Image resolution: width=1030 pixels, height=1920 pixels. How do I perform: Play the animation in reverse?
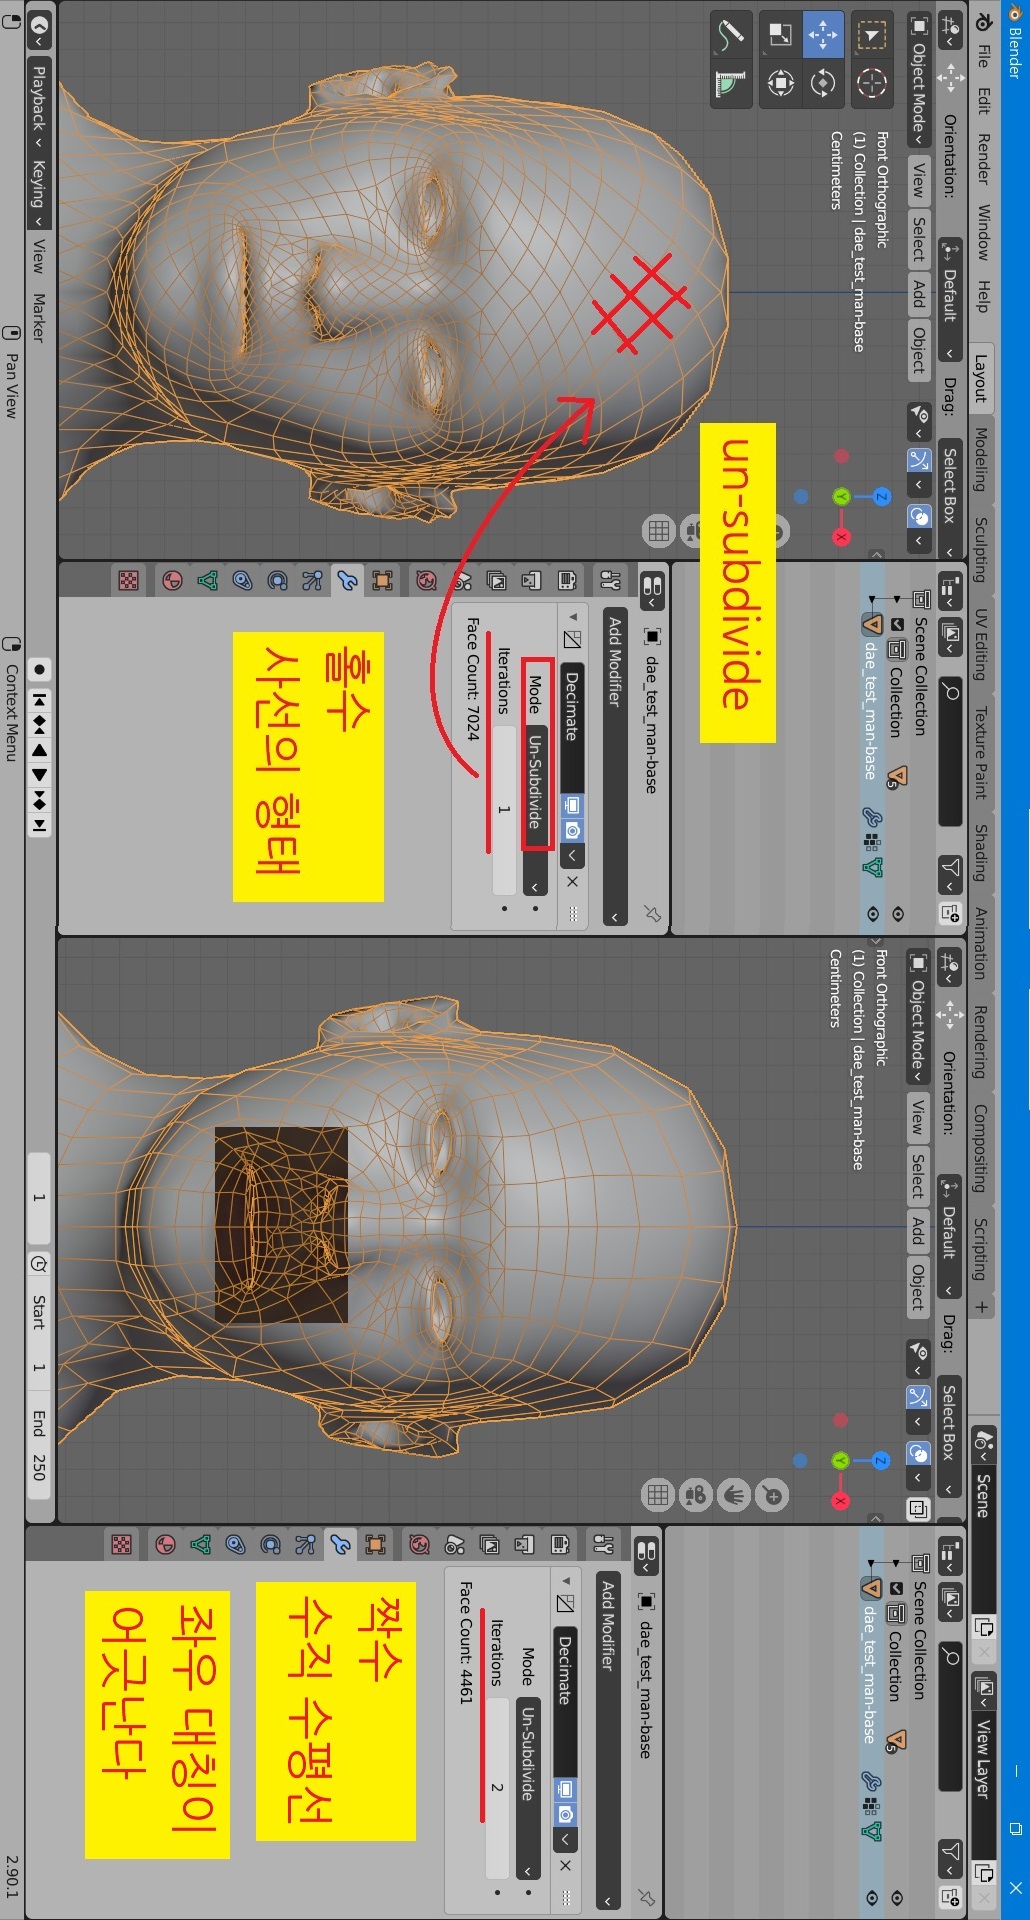[x=39, y=749]
